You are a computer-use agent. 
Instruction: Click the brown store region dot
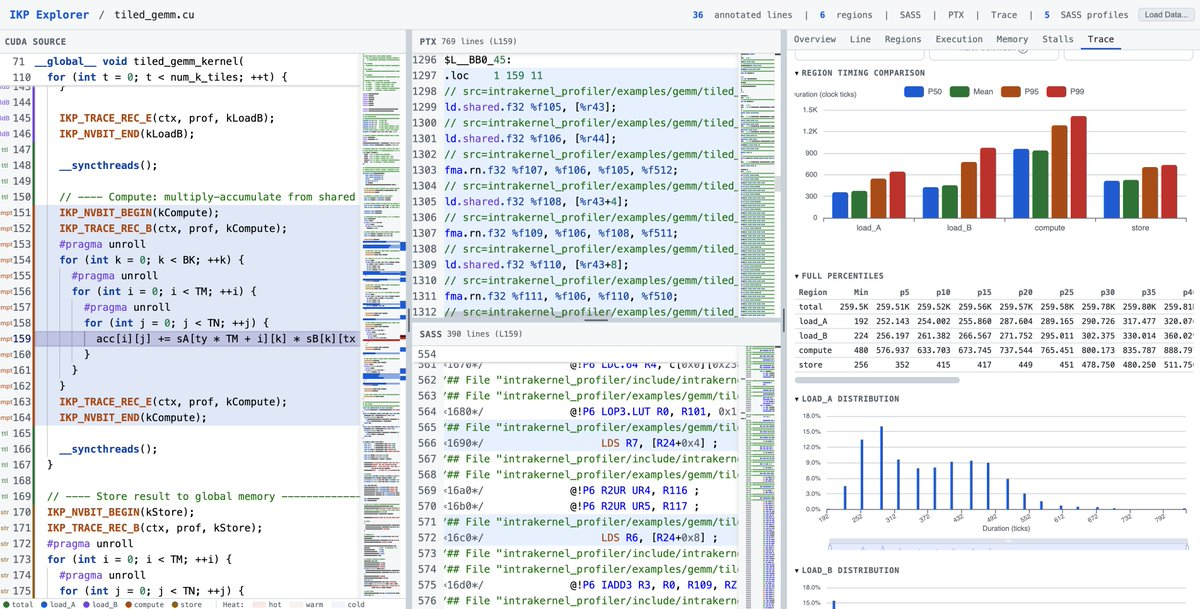pyautogui.click(x=176, y=603)
